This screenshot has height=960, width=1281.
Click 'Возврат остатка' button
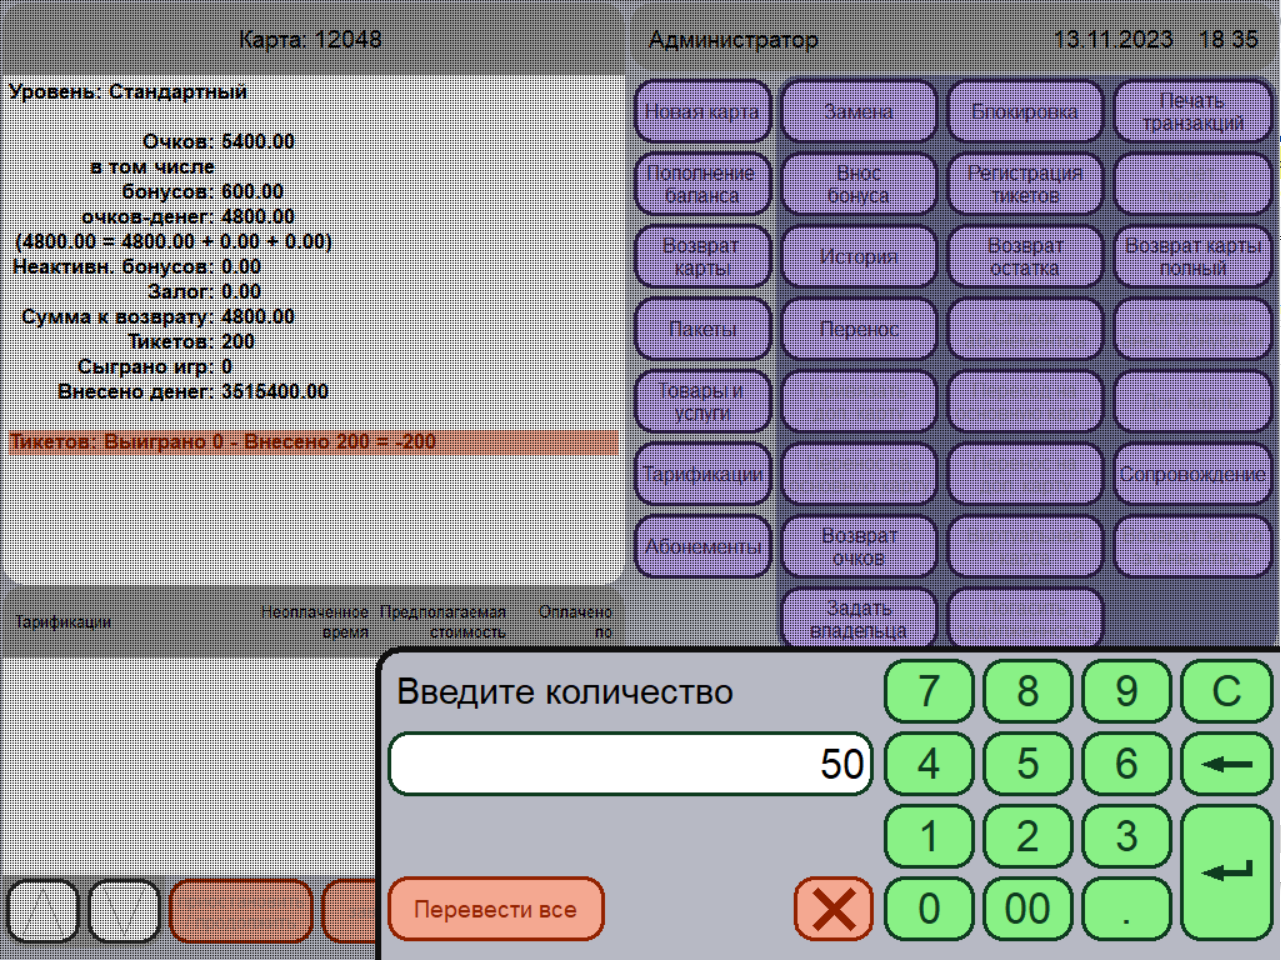point(1025,256)
